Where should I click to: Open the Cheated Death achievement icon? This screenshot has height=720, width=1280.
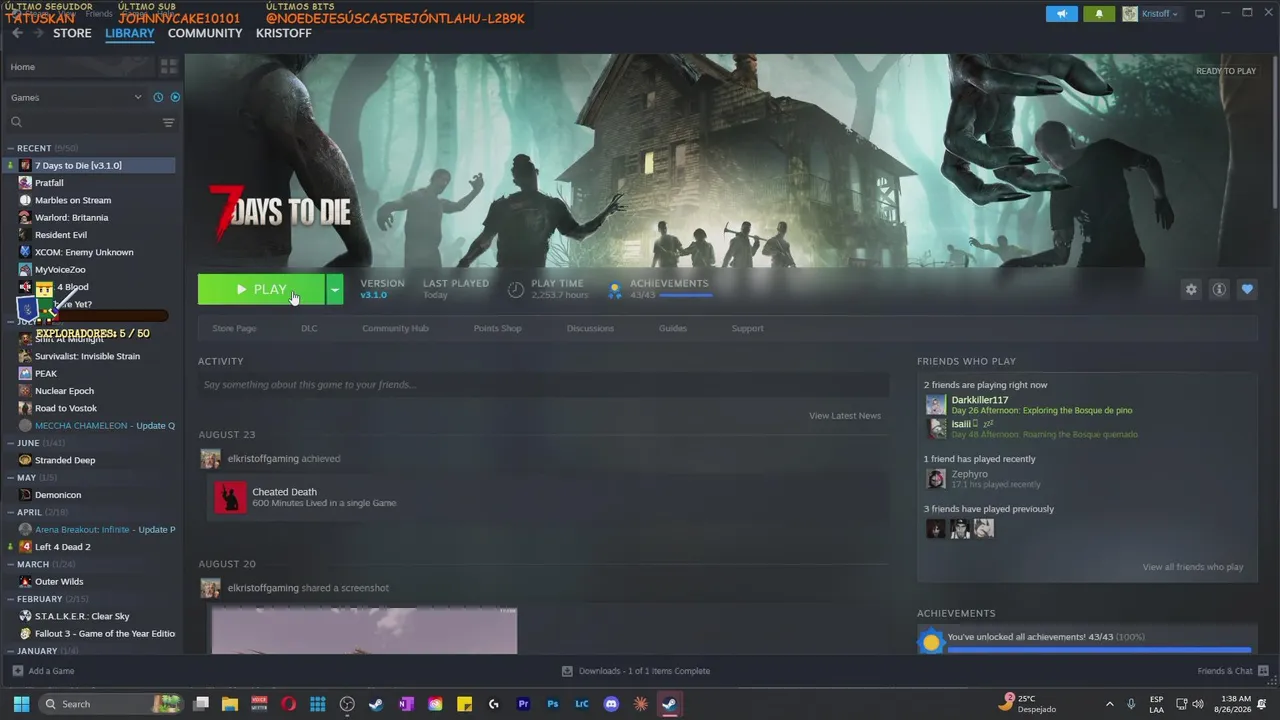(230, 497)
